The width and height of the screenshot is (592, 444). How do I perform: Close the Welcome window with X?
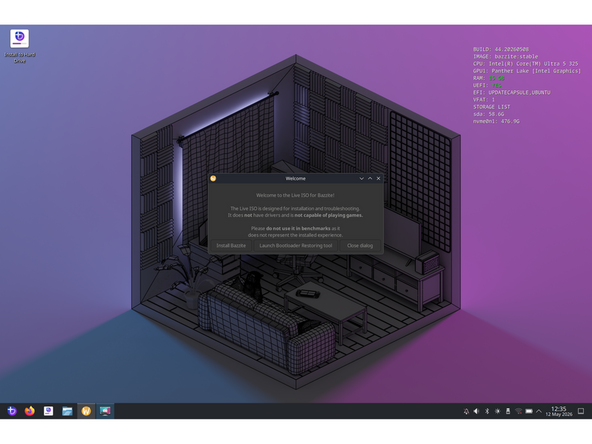click(378, 178)
